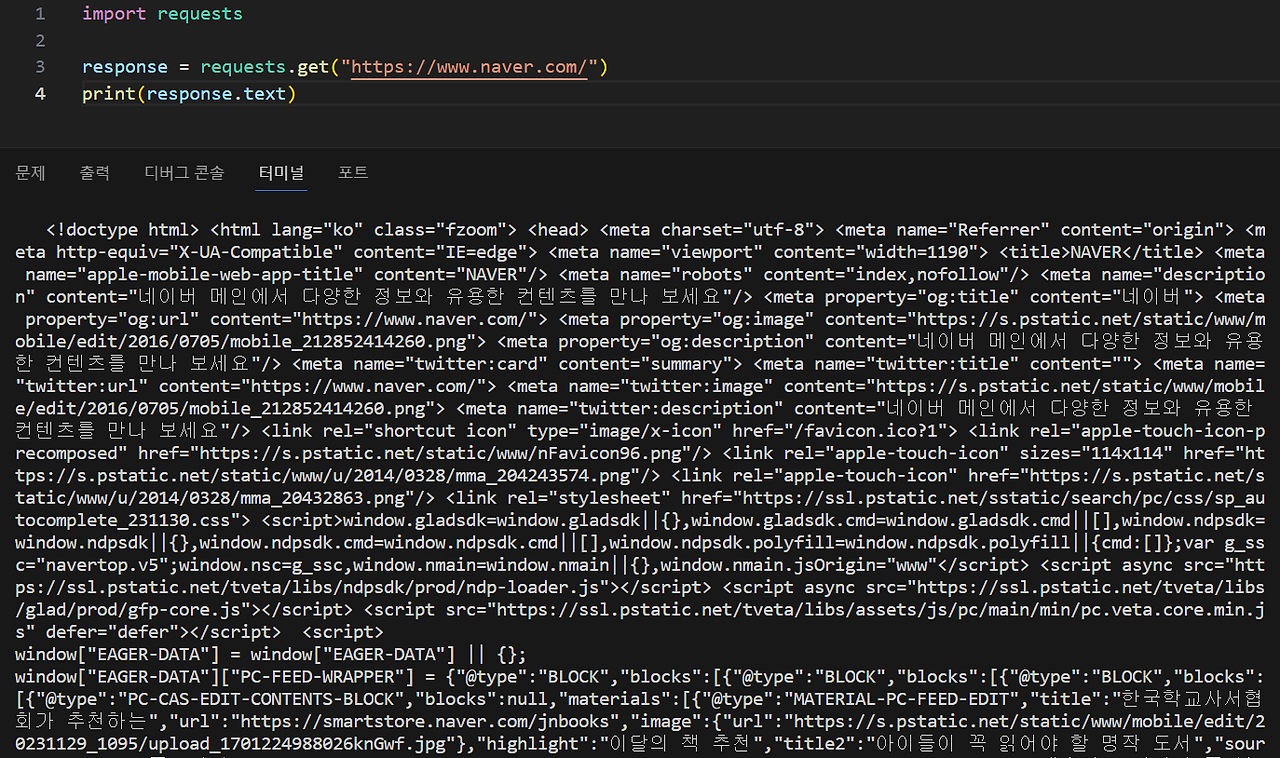1280x758 pixels.
Task: Click line number 3 in the gutter
Action: pyautogui.click(x=40, y=67)
